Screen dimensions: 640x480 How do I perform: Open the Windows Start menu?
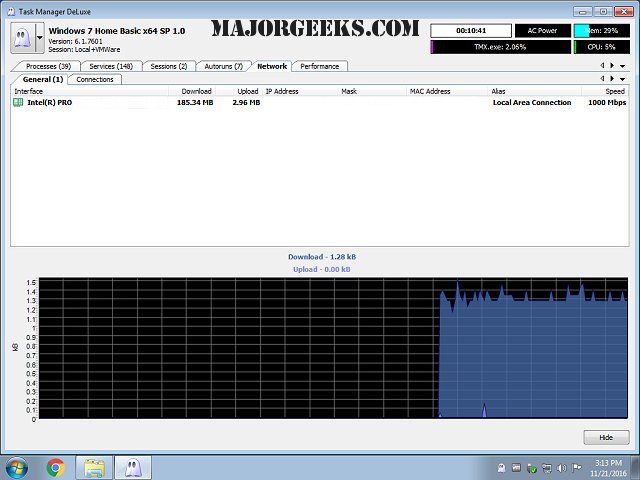pos(17,467)
